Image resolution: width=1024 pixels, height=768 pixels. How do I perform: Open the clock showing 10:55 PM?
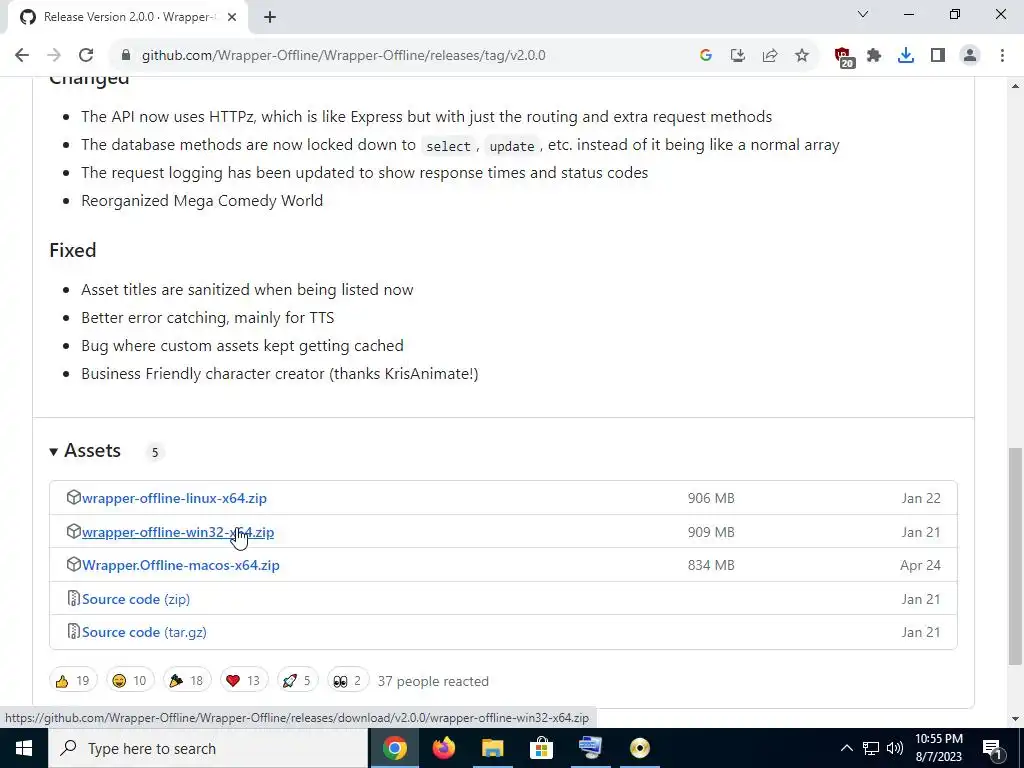938,748
